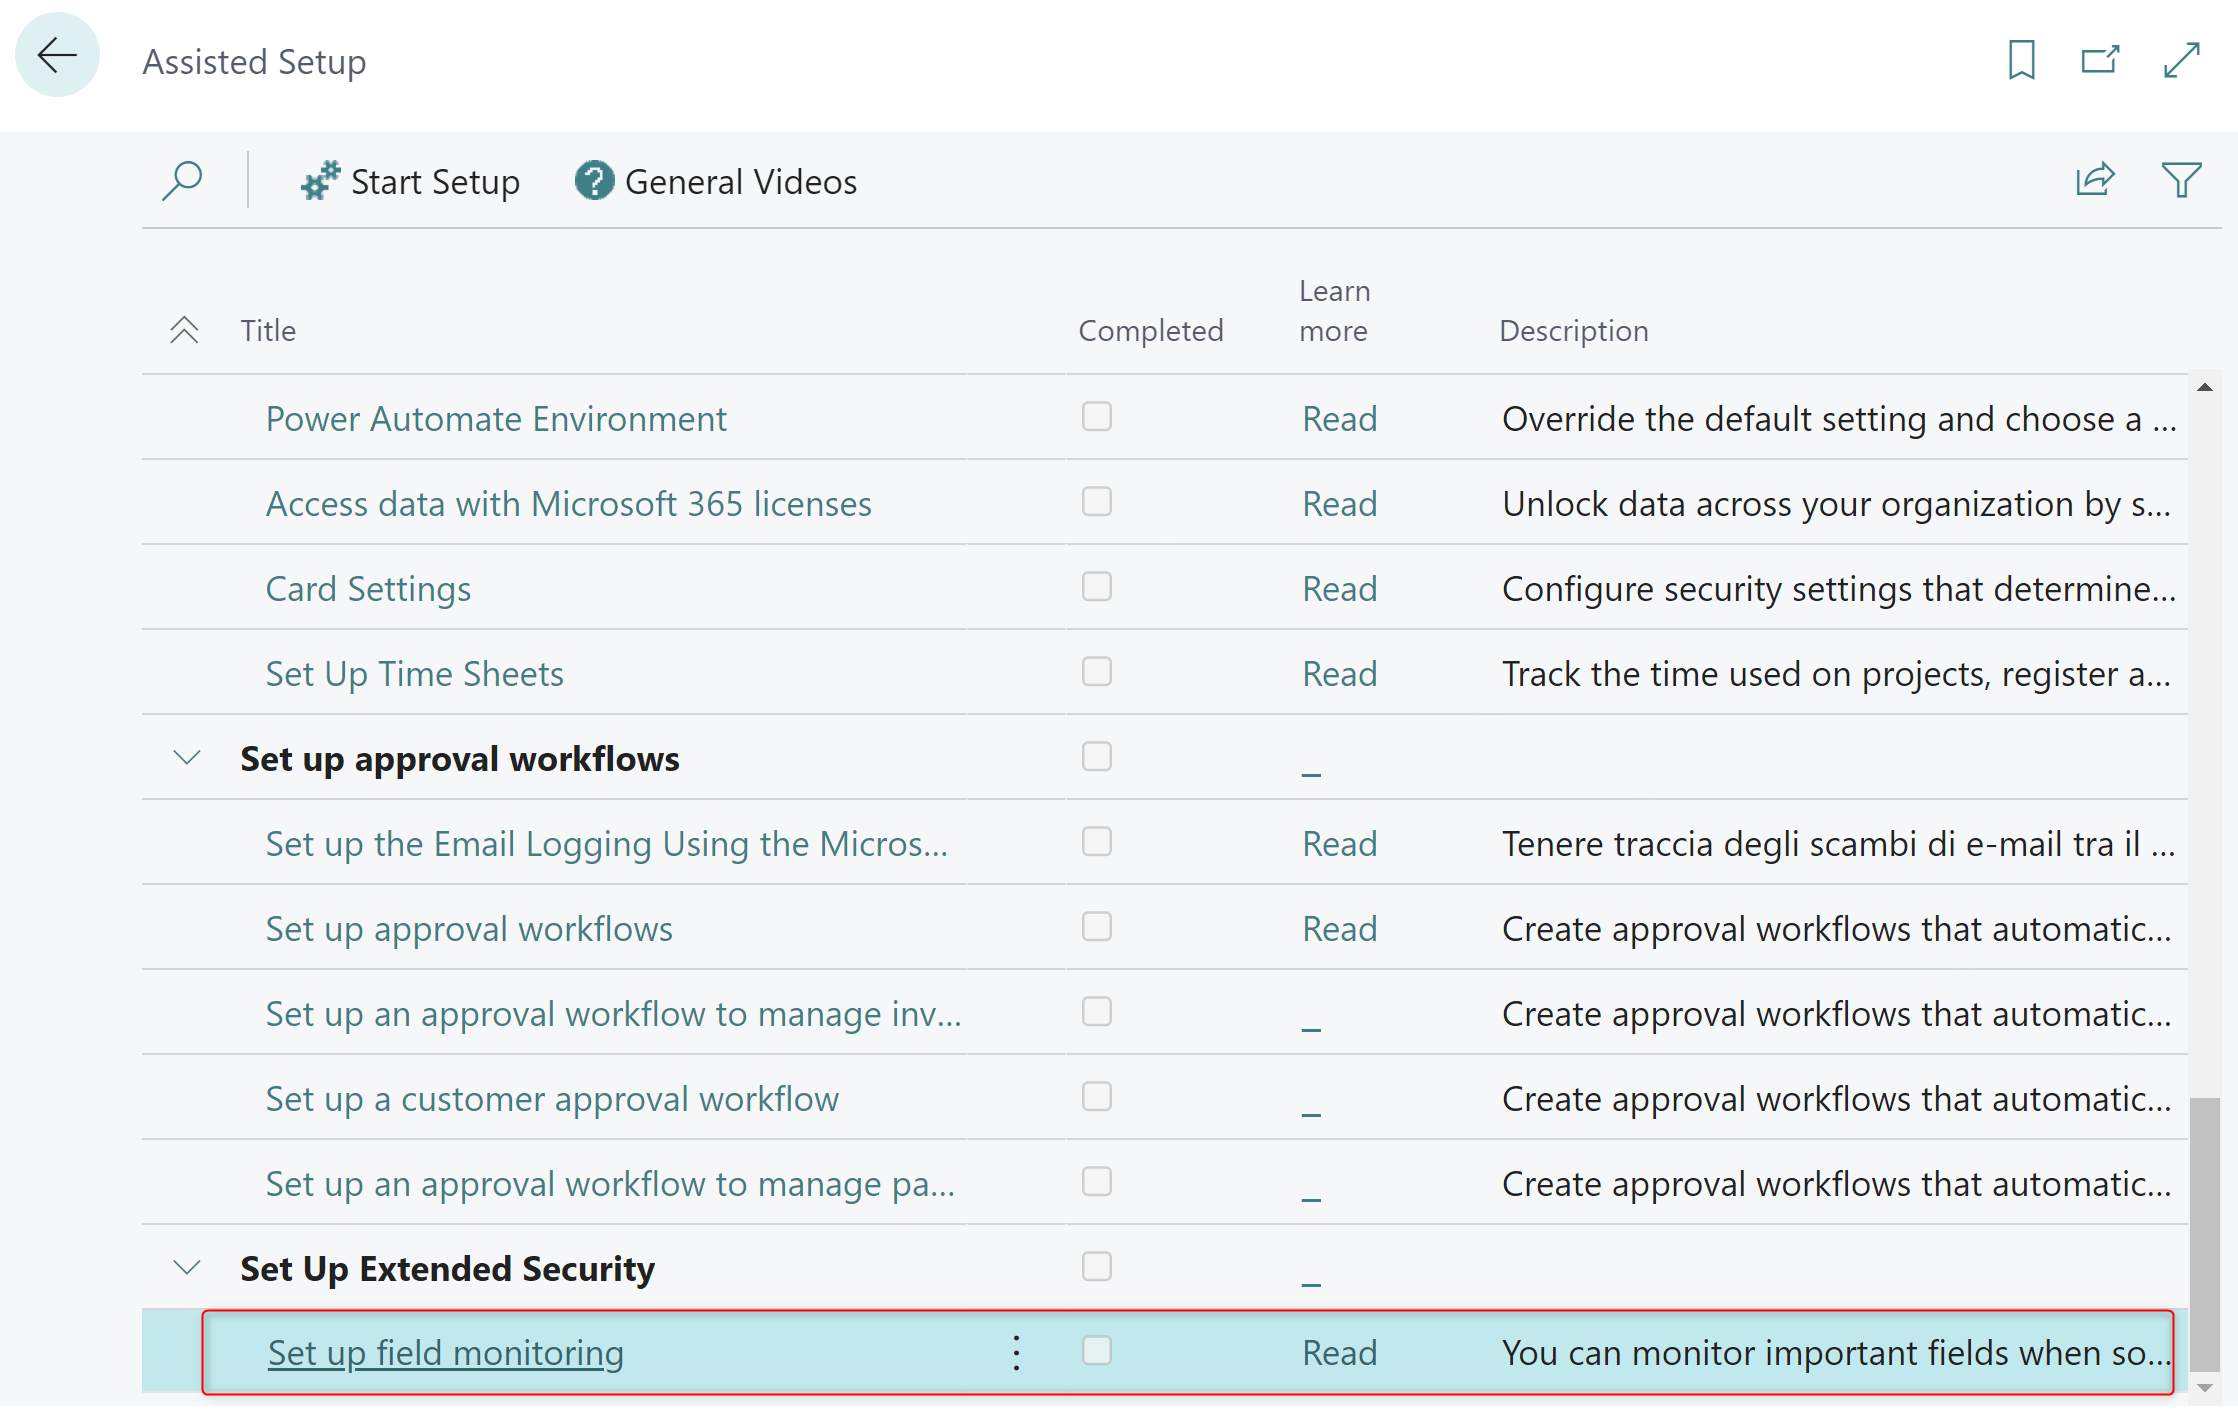Open page in new window icon
The height and width of the screenshot is (1421, 2238).
coord(2099,60)
